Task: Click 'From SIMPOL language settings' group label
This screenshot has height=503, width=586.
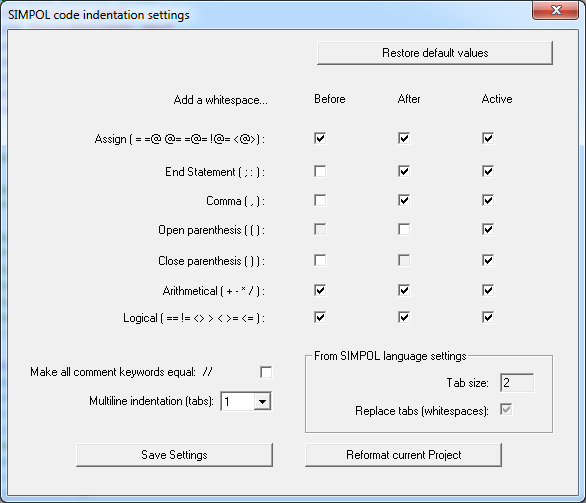Action: [x=390, y=356]
